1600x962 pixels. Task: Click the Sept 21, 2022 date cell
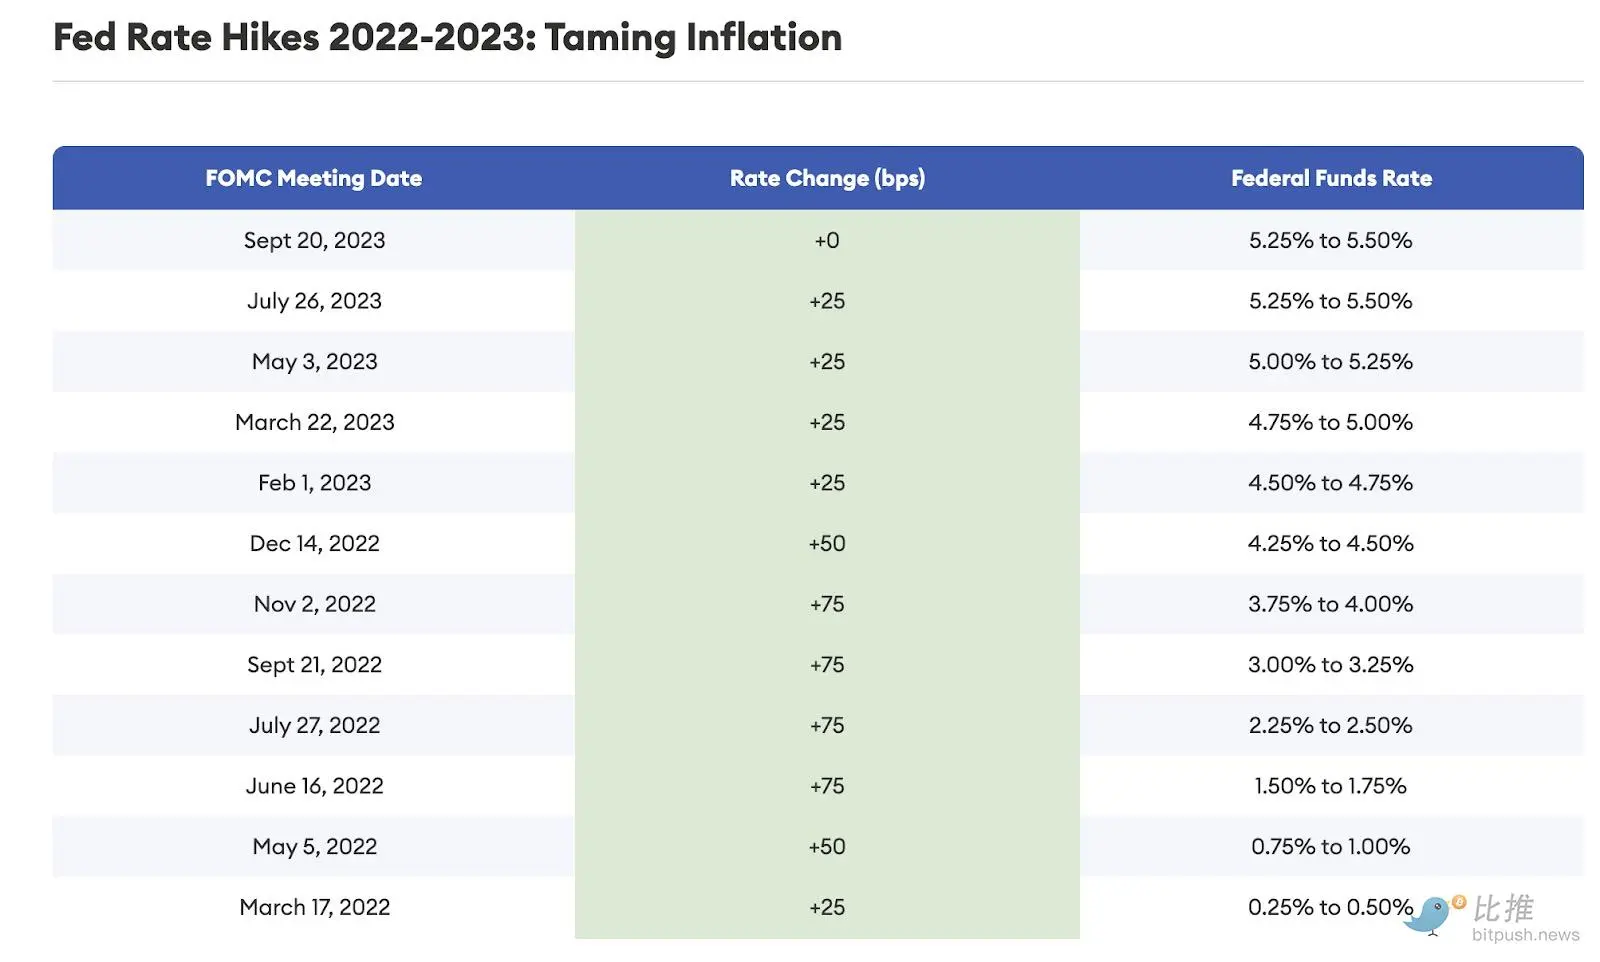click(314, 665)
